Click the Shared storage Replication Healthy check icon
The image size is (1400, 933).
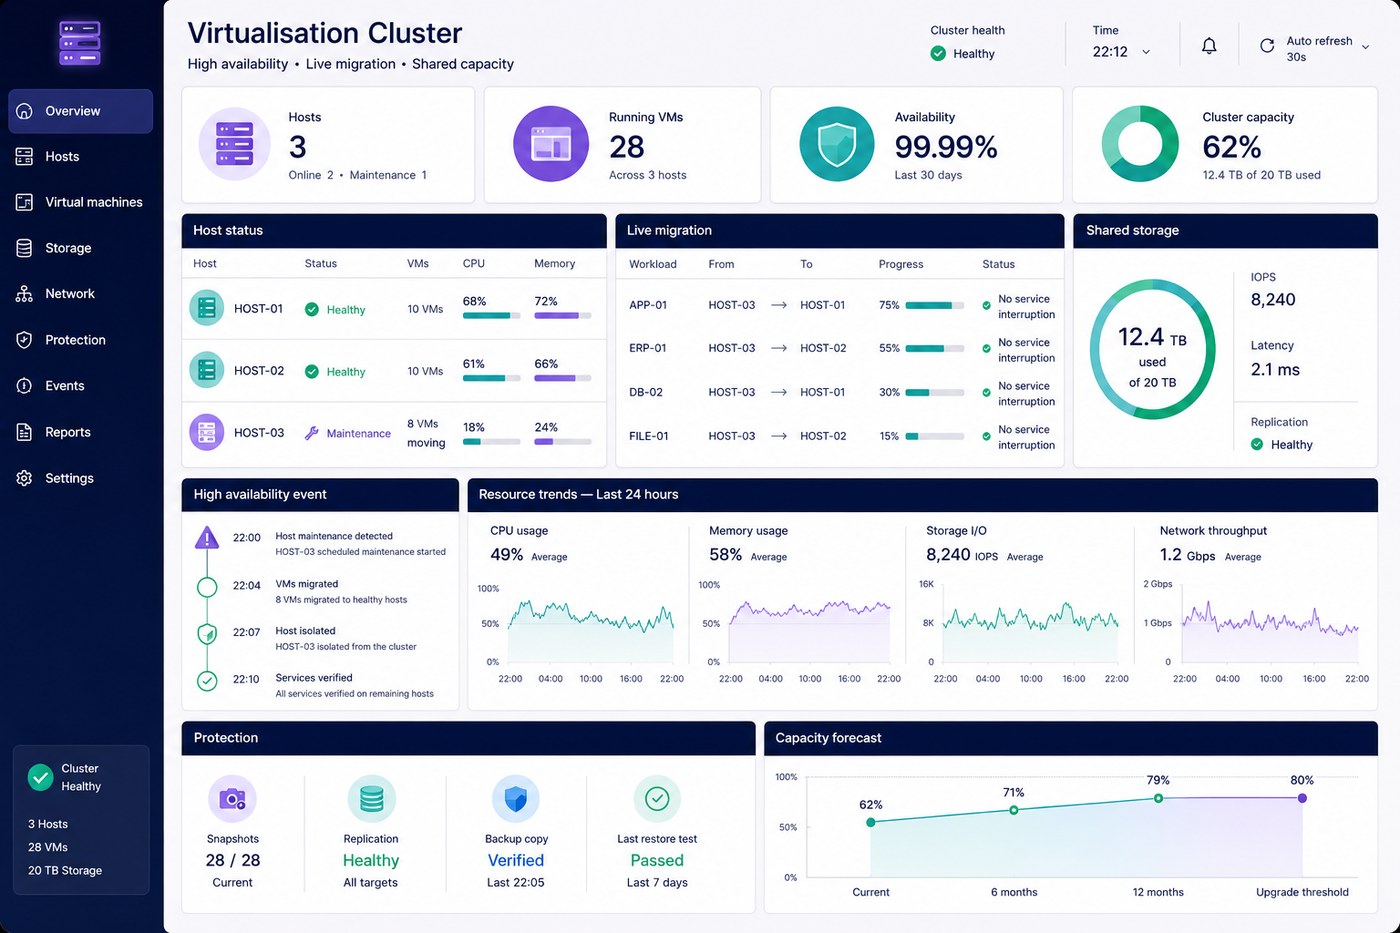pyautogui.click(x=1257, y=444)
